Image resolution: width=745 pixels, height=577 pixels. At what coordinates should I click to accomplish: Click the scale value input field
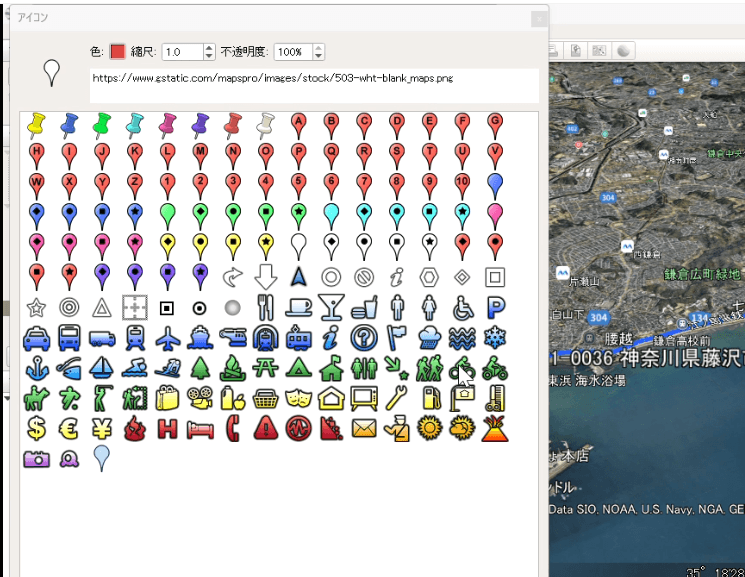(x=181, y=51)
